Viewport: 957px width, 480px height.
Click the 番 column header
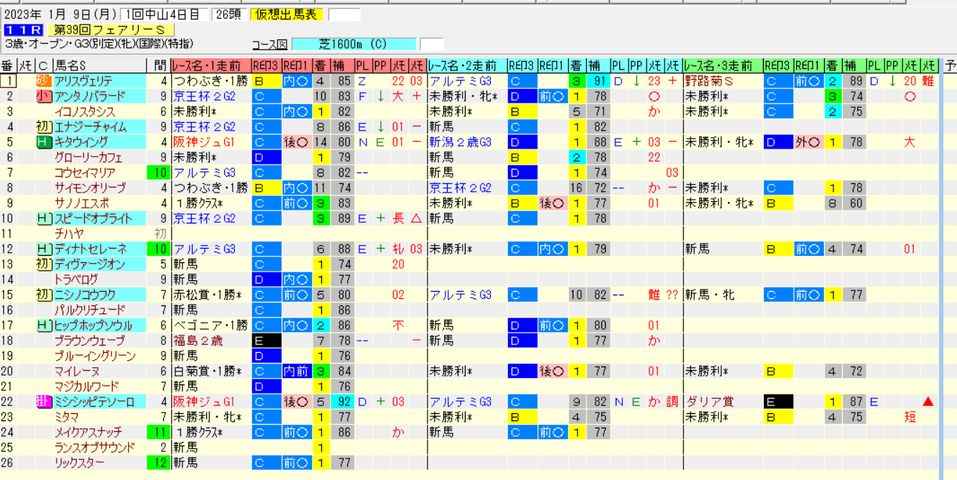(7, 65)
